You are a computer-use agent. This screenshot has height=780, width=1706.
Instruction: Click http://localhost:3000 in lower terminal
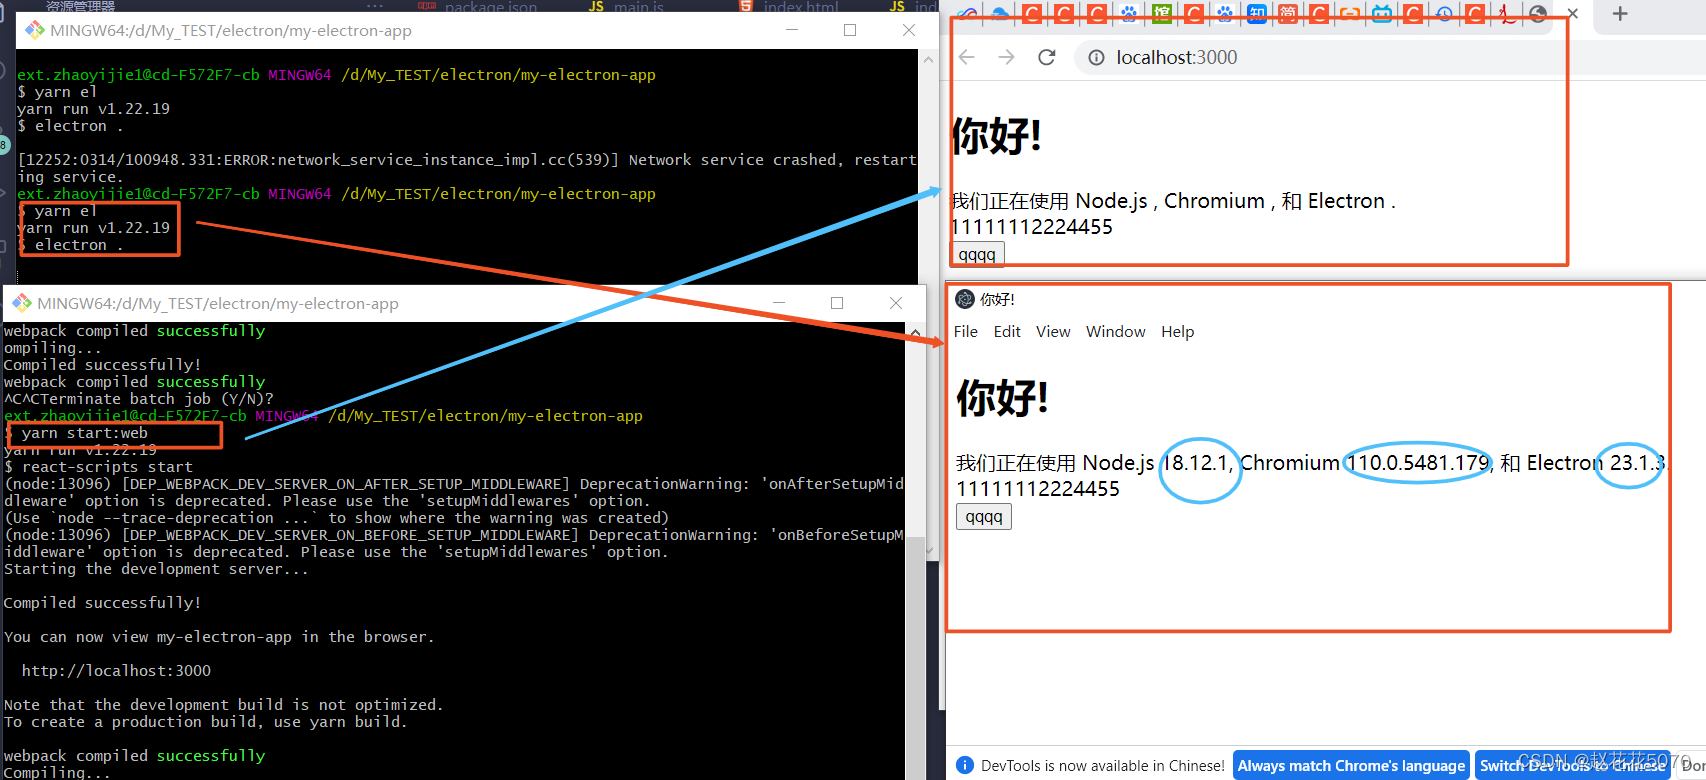116,671
